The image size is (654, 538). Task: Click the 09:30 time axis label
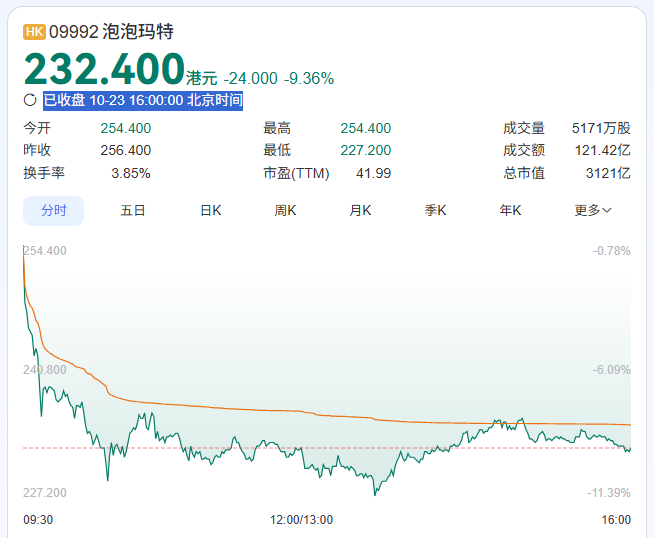38,520
